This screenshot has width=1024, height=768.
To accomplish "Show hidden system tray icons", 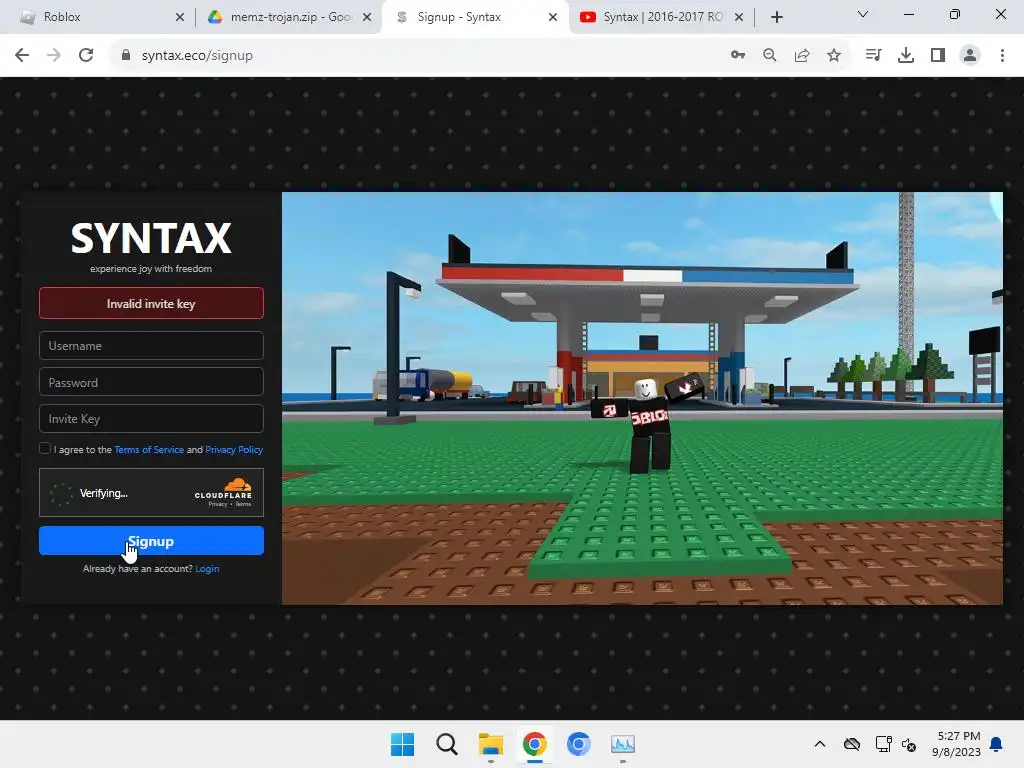I will [820, 744].
